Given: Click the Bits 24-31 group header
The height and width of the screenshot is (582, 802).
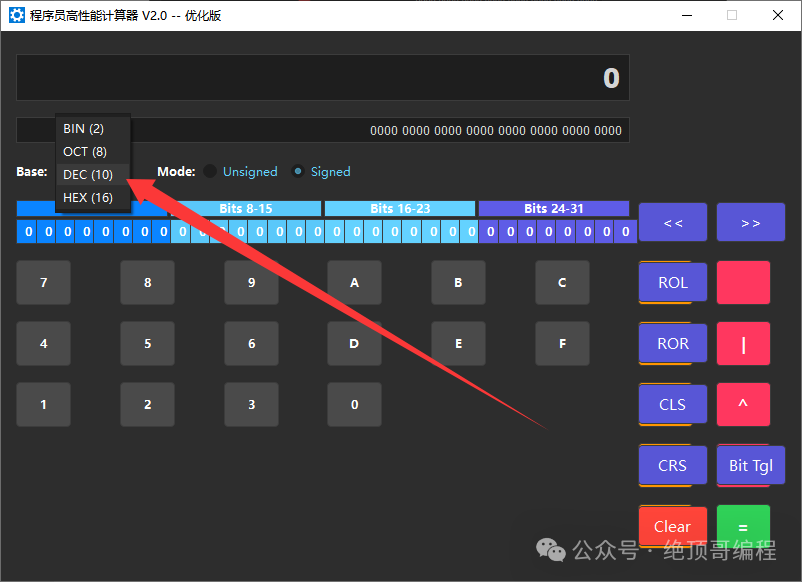Looking at the screenshot, I should coord(554,209).
